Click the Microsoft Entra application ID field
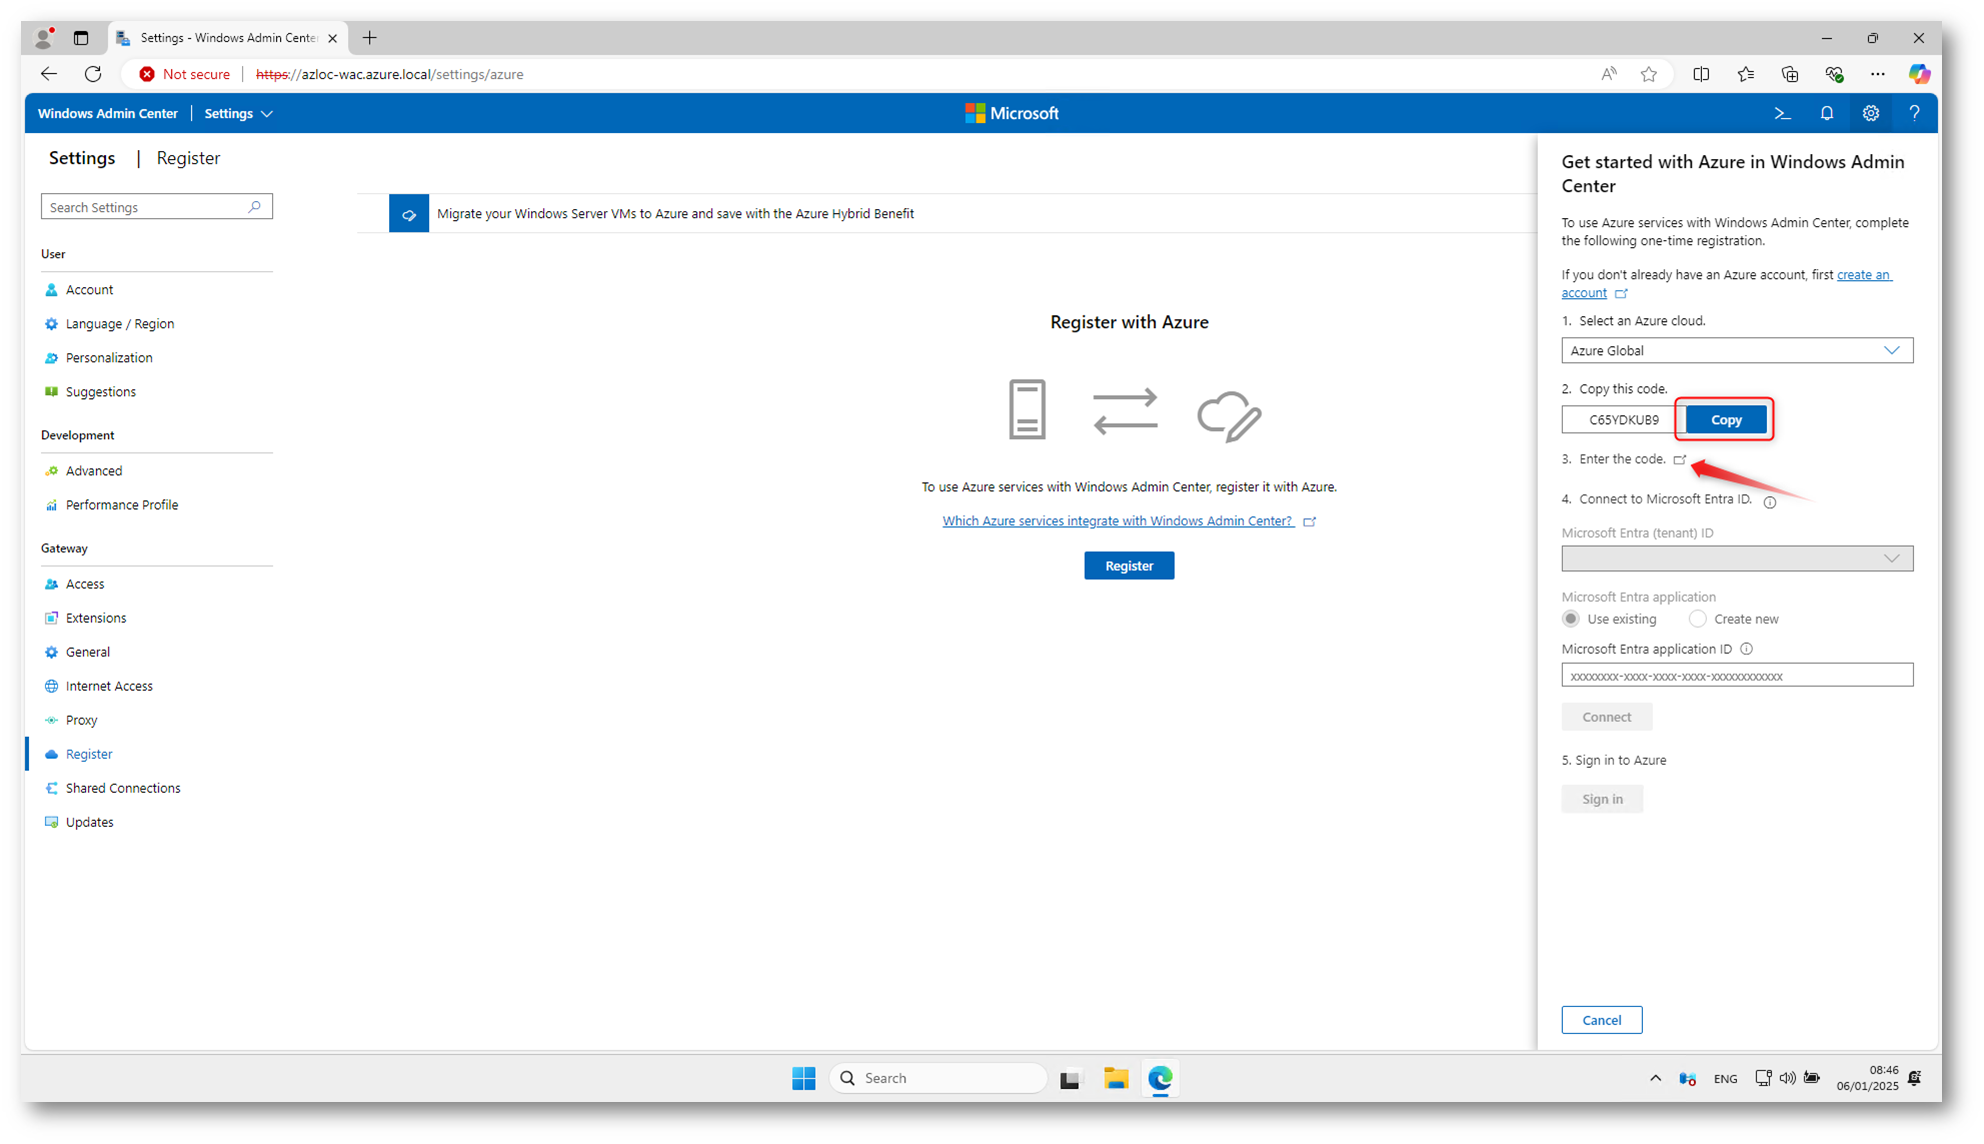Image resolution: width=1984 pixels, height=1144 pixels. [1737, 676]
